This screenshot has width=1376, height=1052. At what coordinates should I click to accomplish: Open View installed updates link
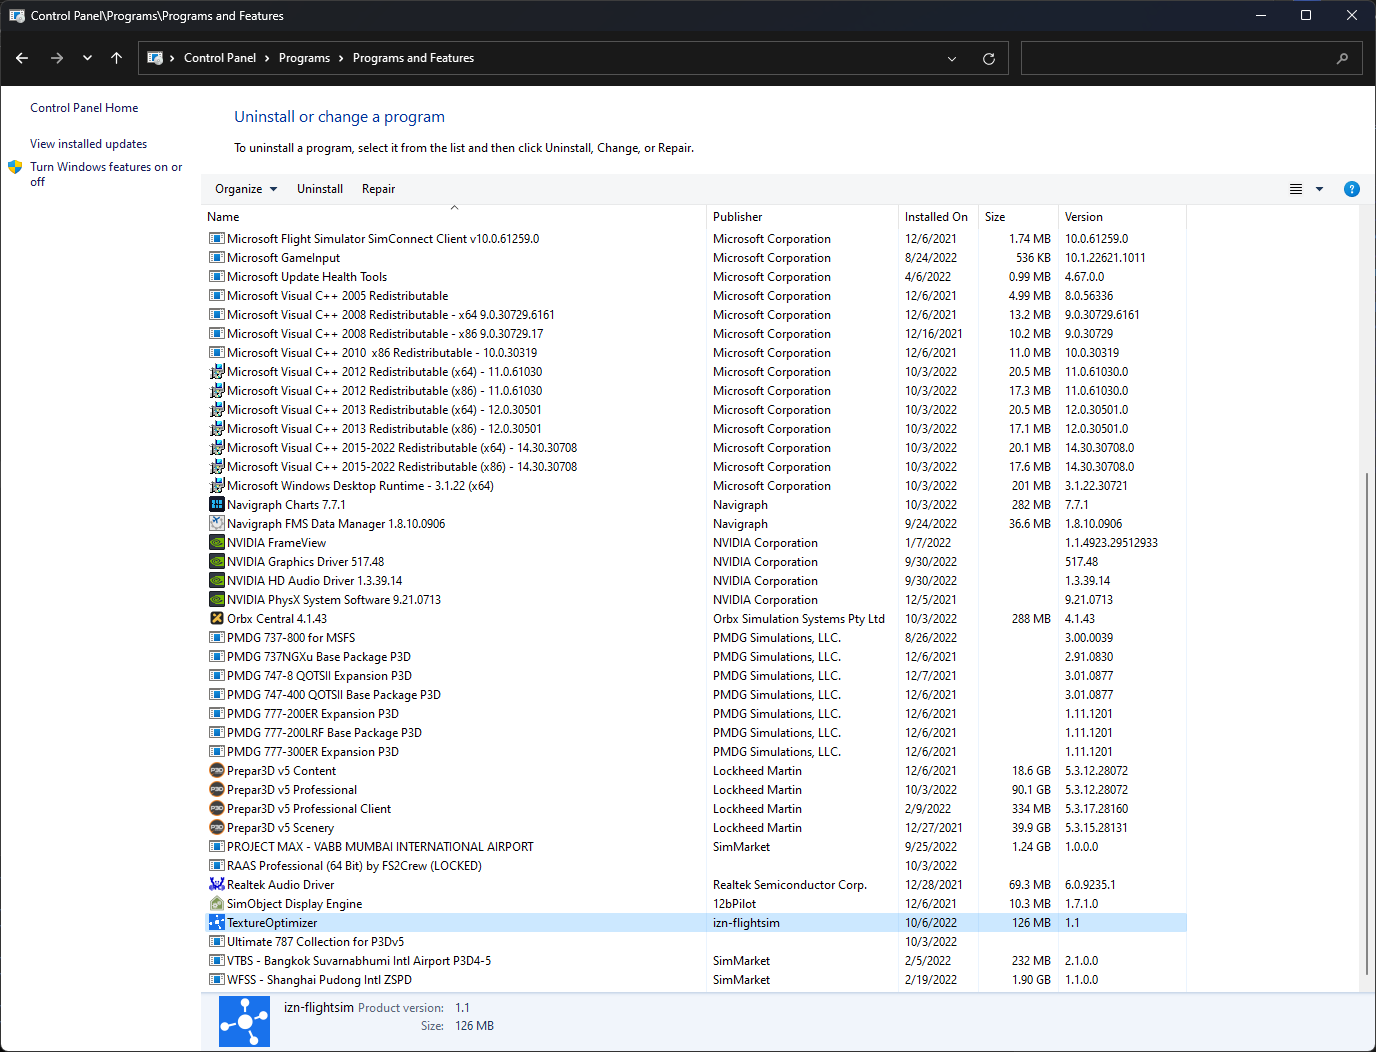tap(88, 144)
